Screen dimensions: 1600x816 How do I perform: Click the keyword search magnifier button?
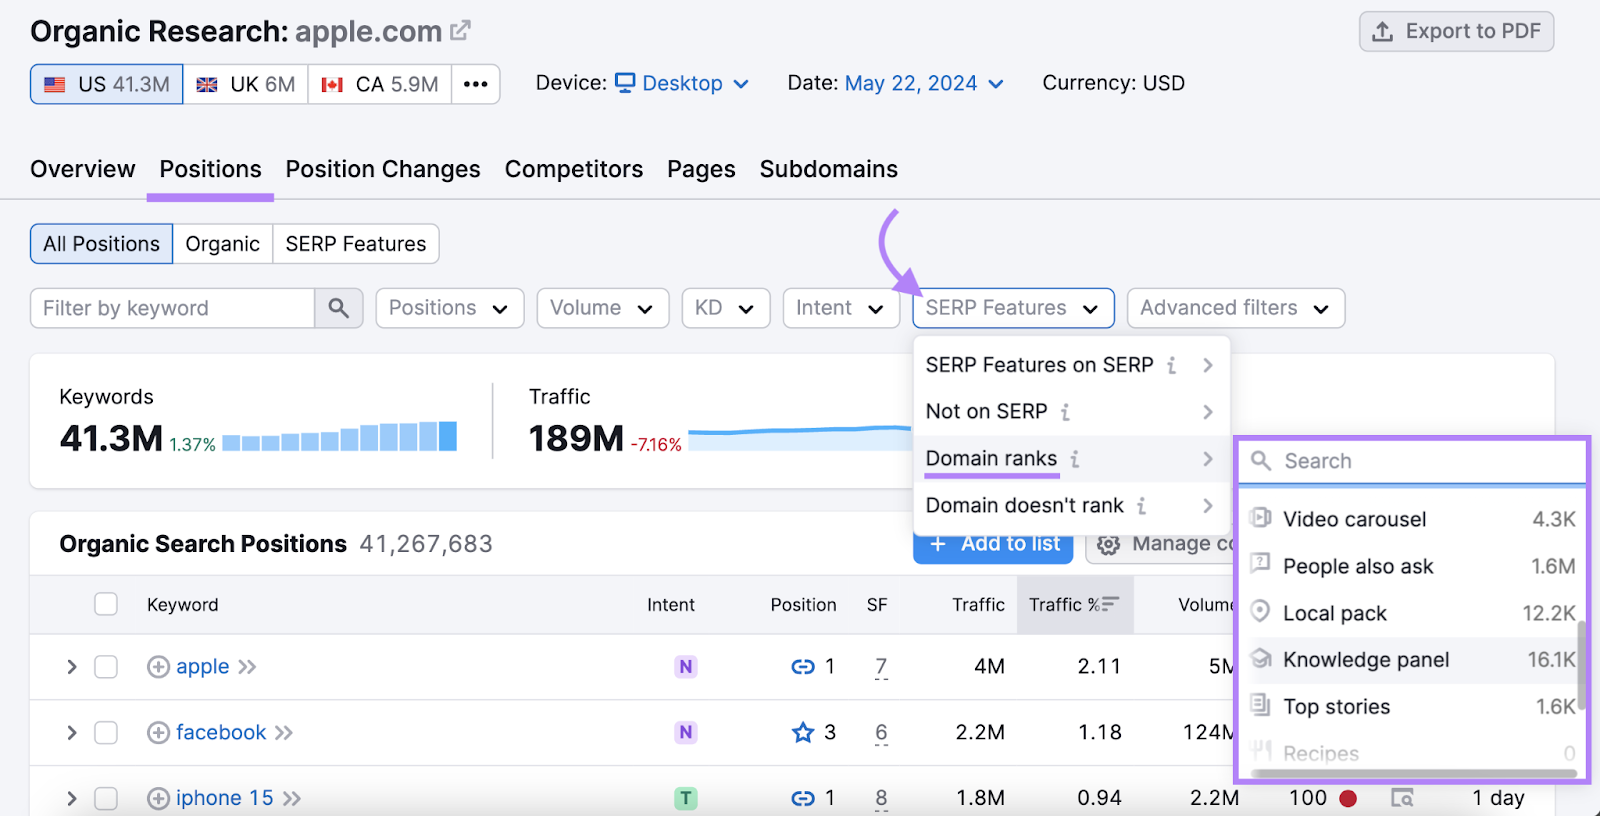click(x=339, y=308)
